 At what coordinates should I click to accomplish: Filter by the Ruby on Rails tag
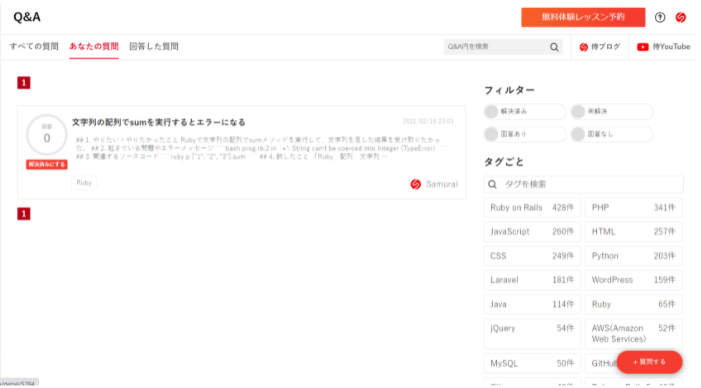532,208
